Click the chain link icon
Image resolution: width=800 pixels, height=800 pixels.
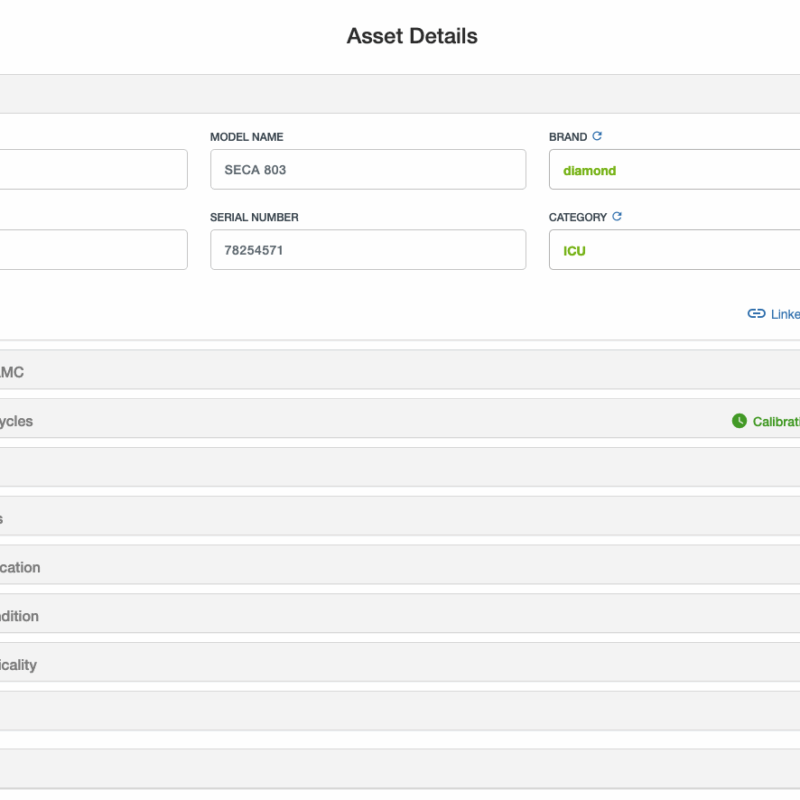(x=756, y=313)
